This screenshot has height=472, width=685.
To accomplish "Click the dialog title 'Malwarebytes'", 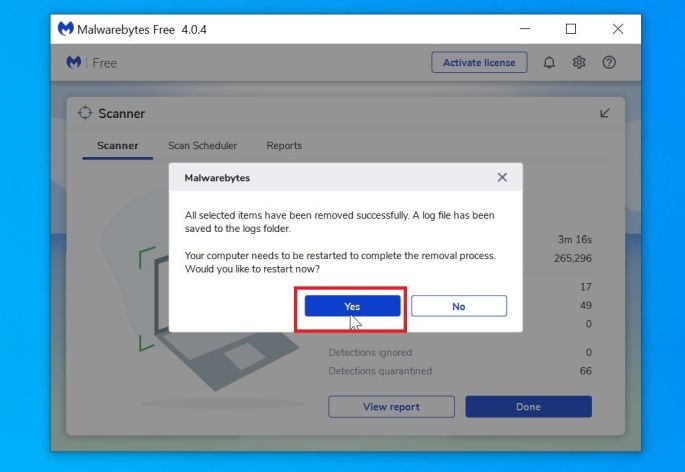I will (x=217, y=178).
